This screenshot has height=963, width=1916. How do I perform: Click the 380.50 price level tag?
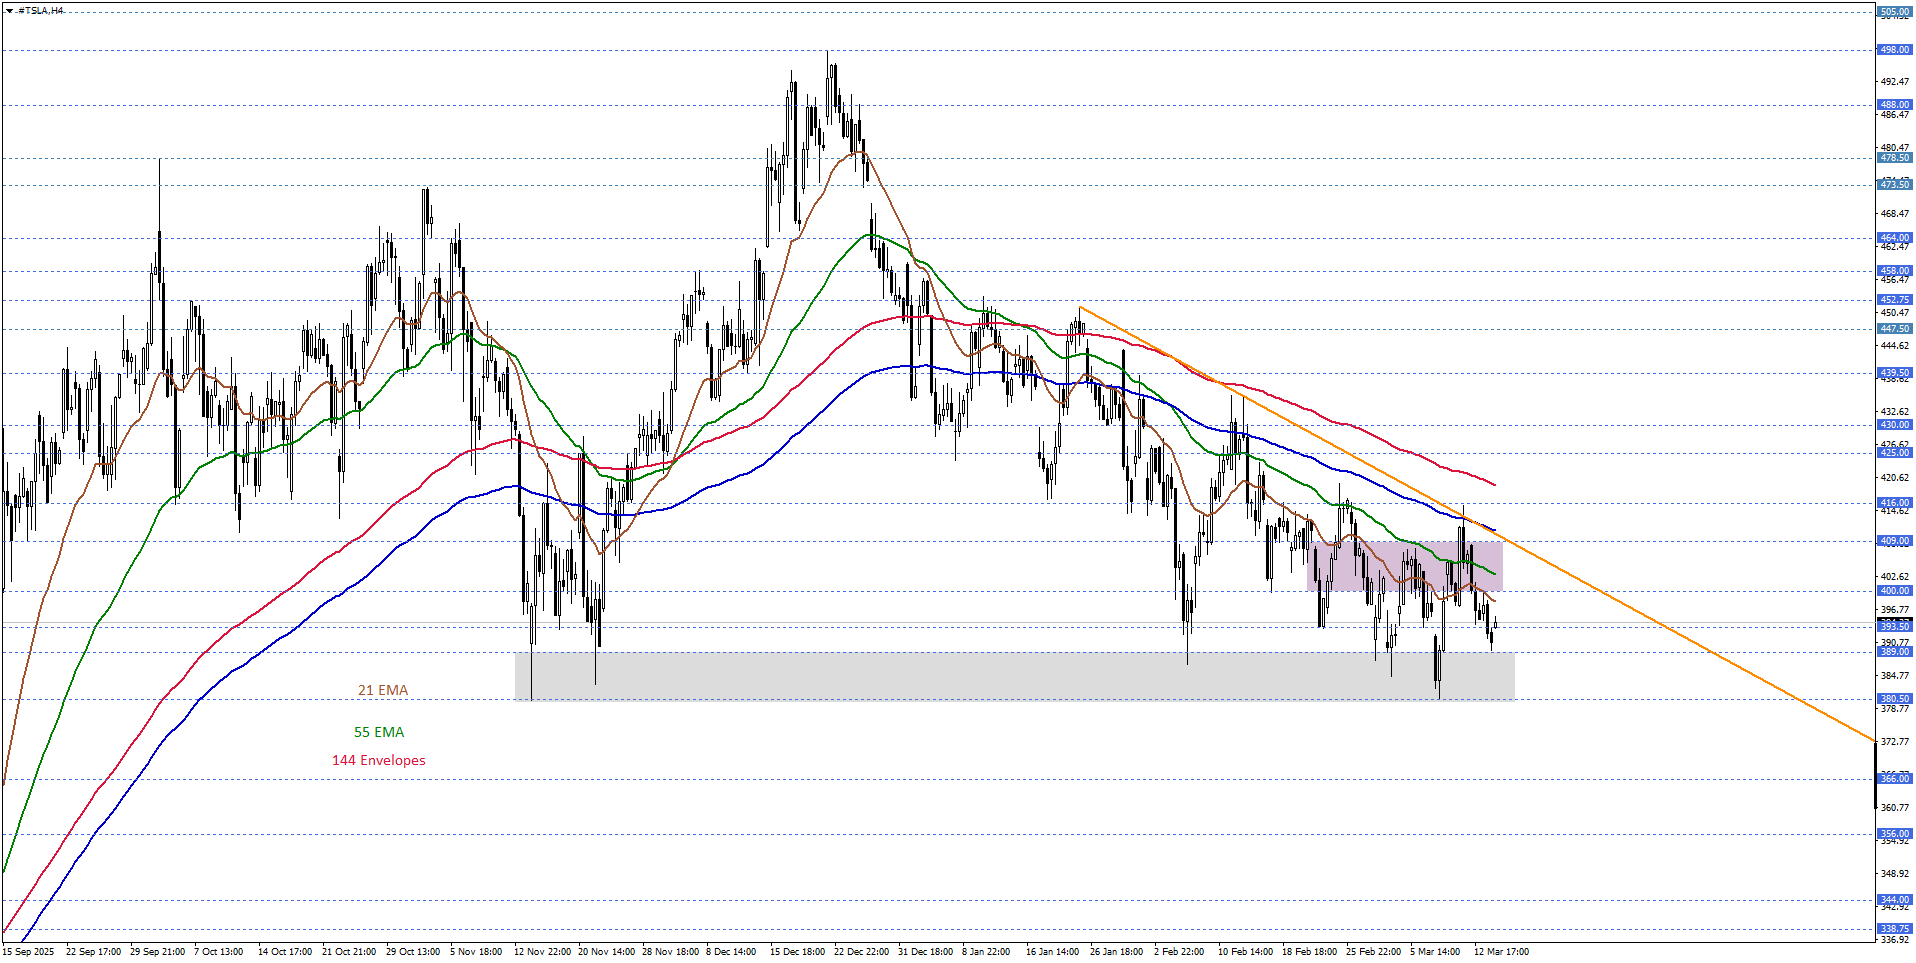pyautogui.click(x=1894, y=699)
